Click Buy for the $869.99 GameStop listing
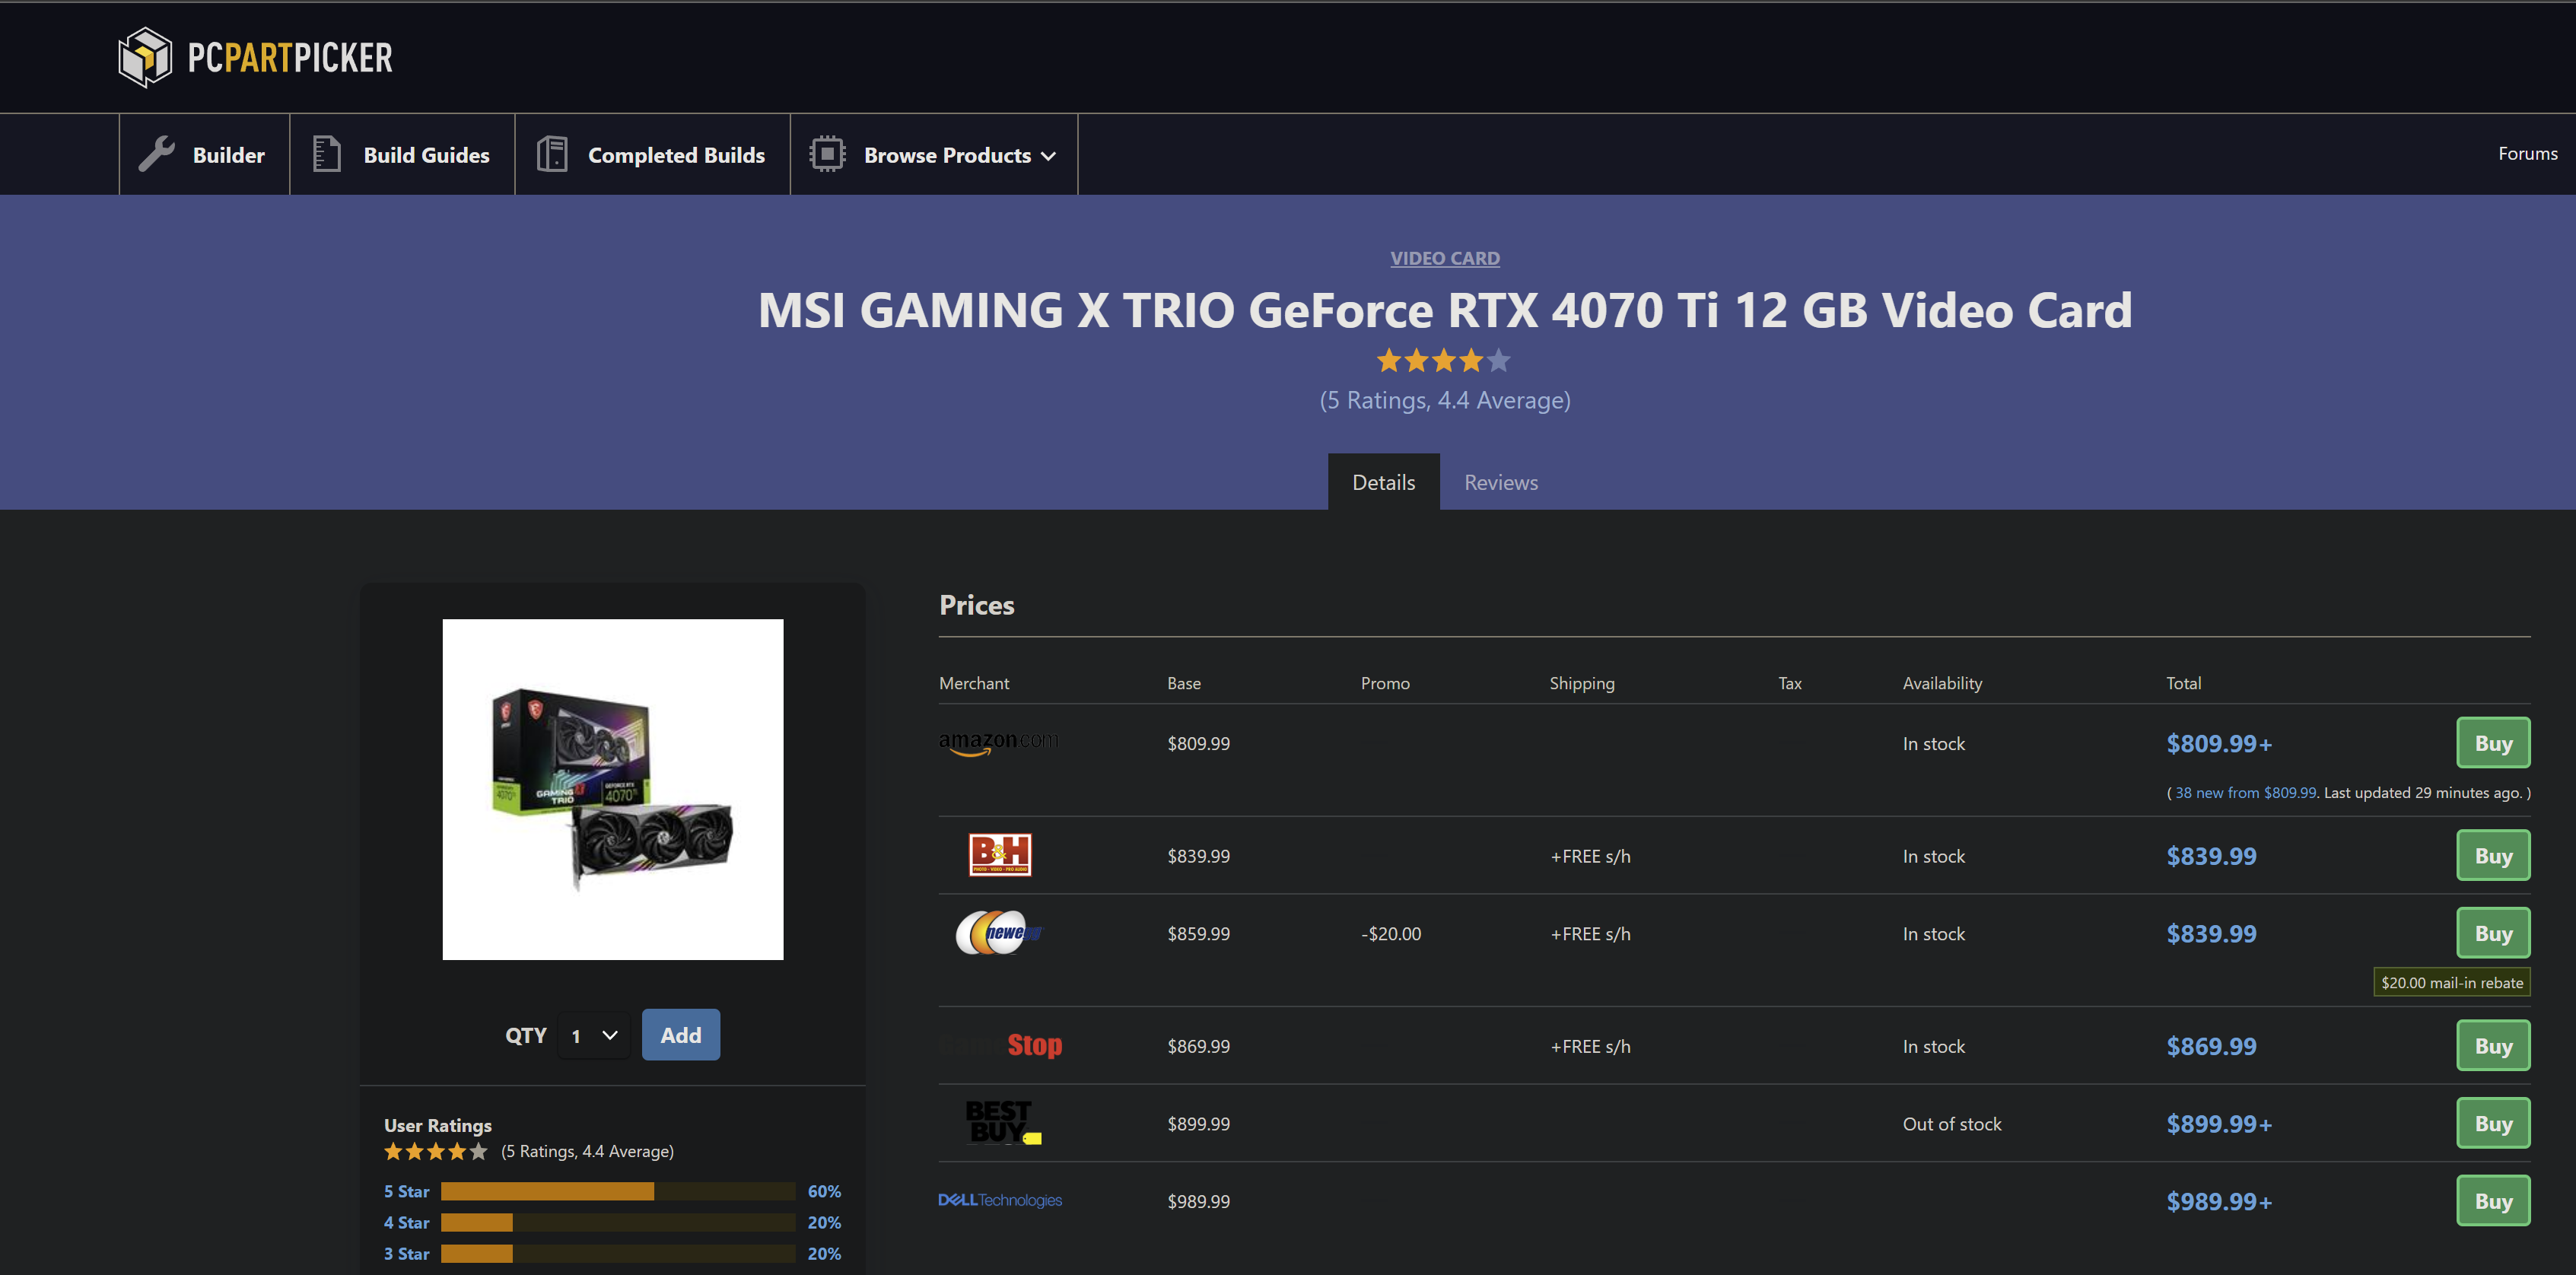The image size is (2576, 1275). (2492, 1046)
